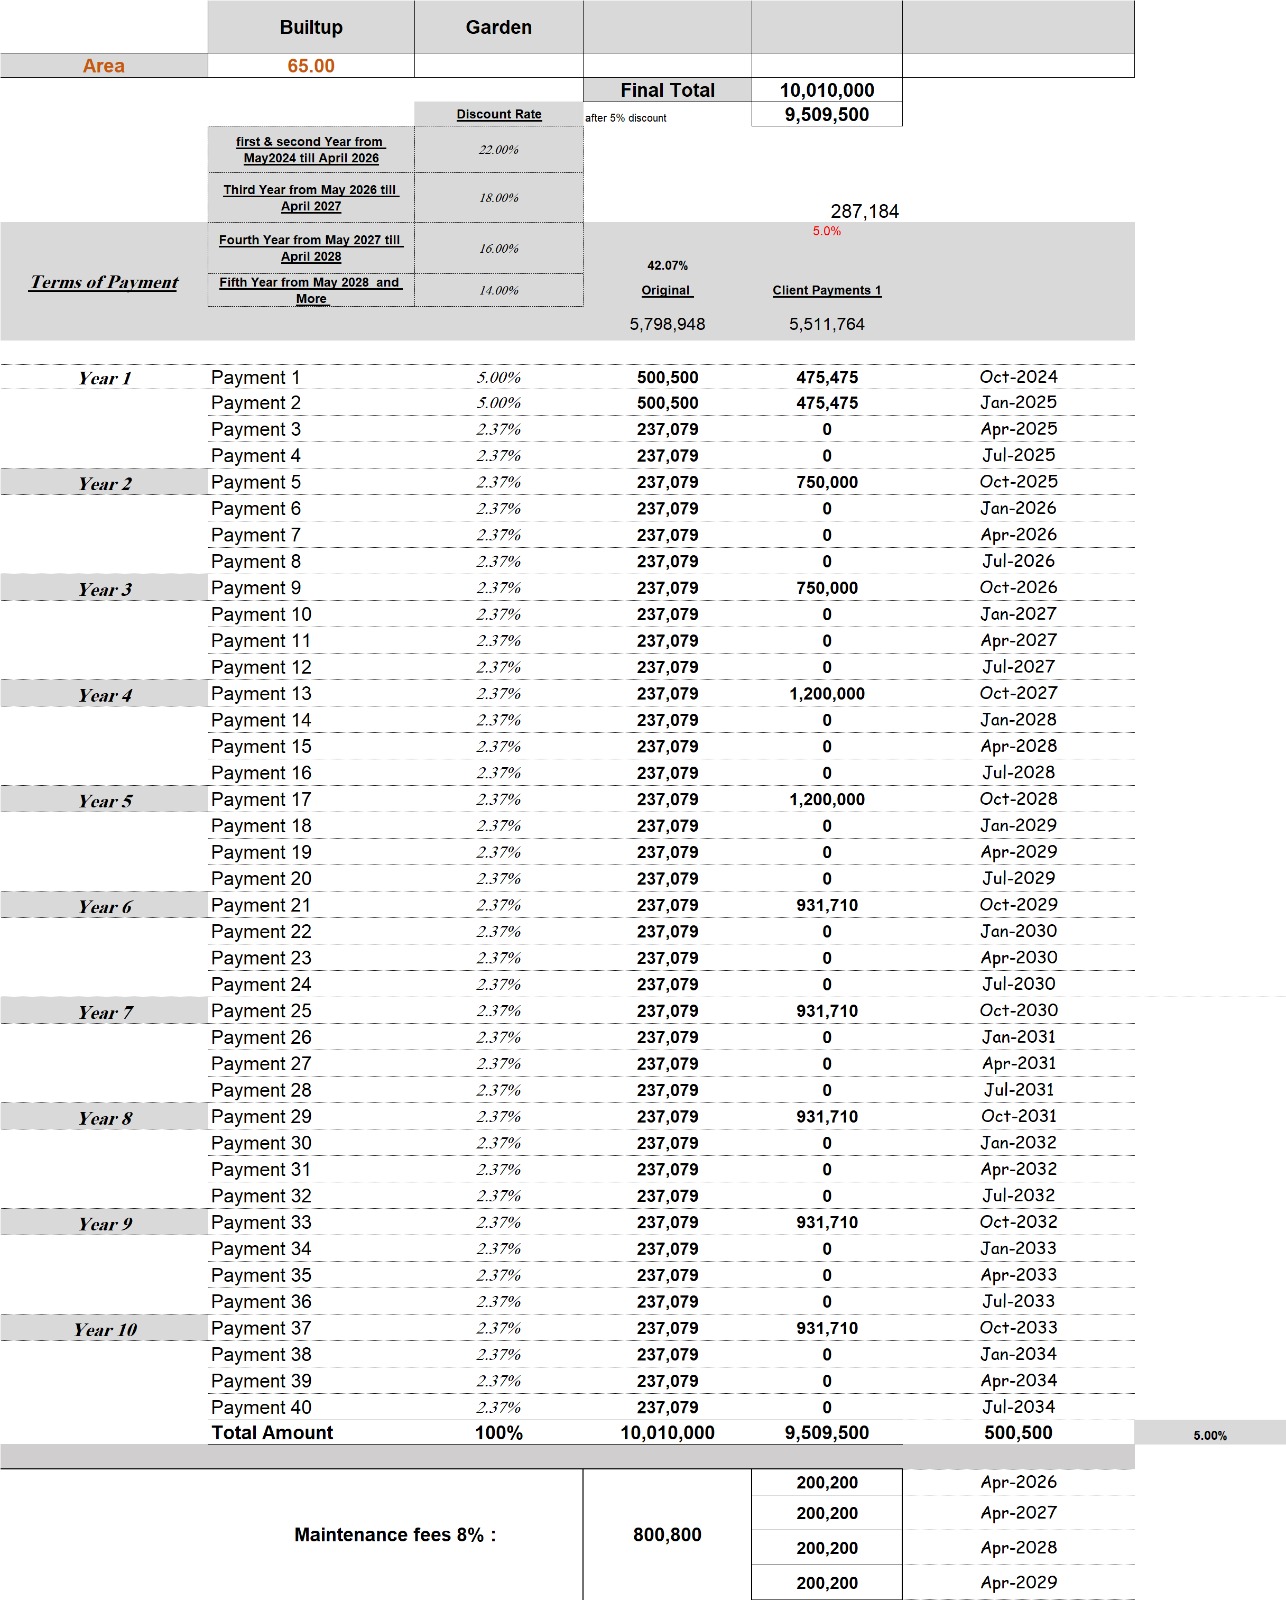Click the orange Area row label
The image size is (1286, 1600).
coord(104,66)
